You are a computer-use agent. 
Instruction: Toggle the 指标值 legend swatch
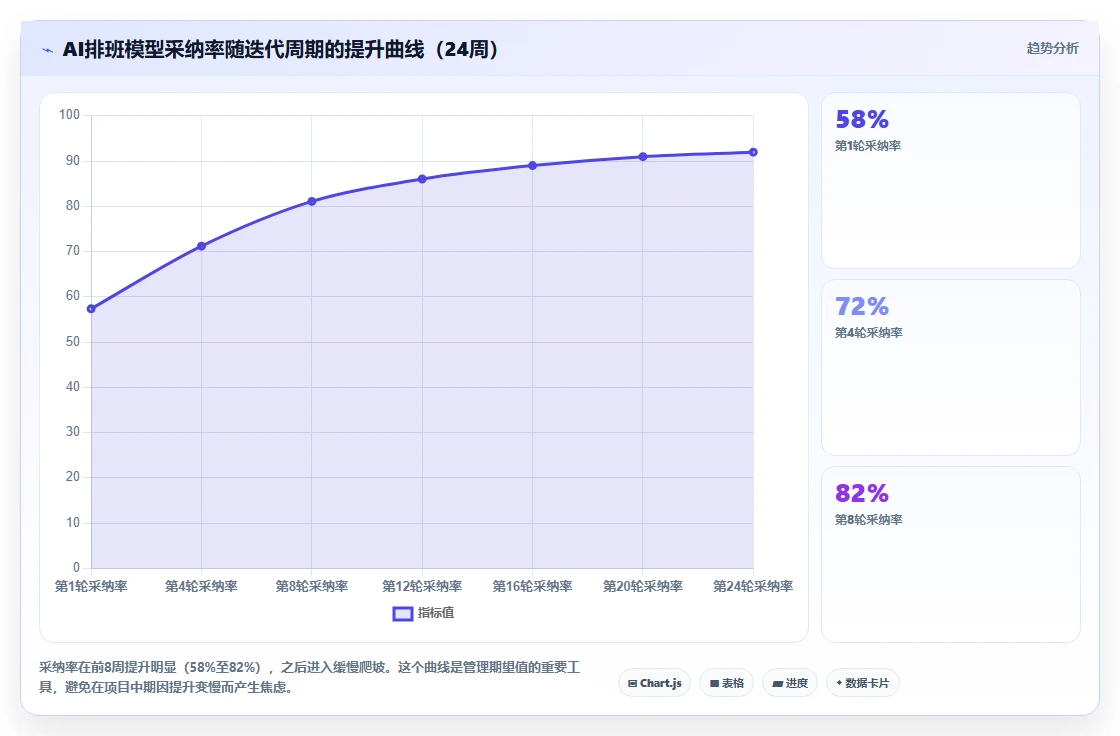(403, 613)
